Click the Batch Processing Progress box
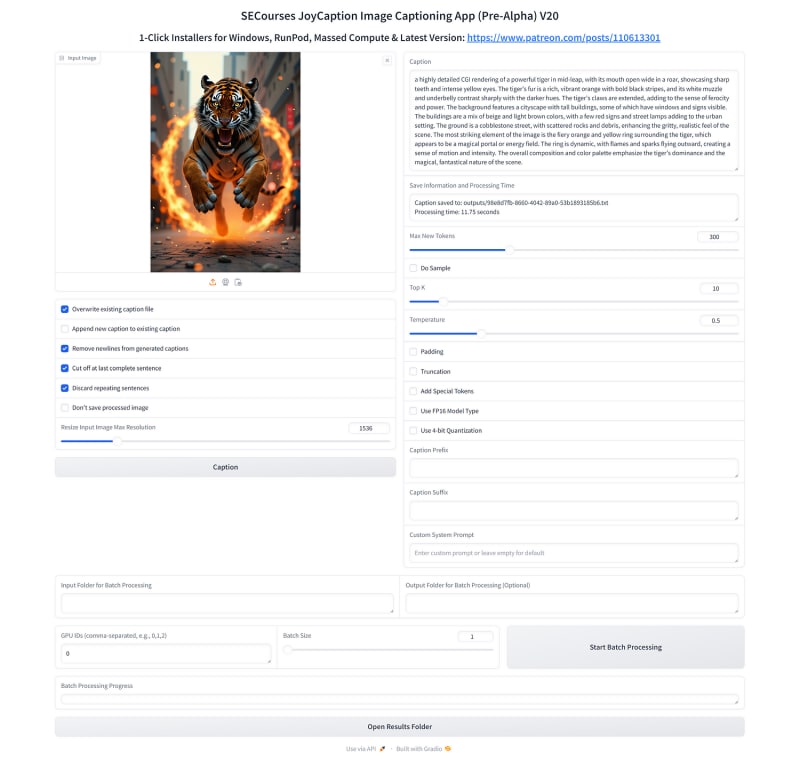Viewport: 800px width, 761px height. click(399, 699)
